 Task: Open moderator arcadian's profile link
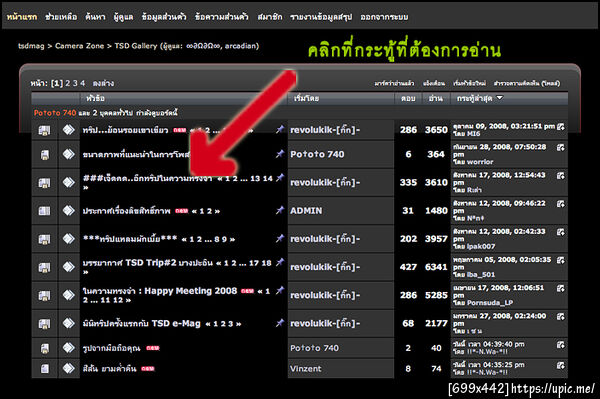pyautogui.click(x=240, y=46)
